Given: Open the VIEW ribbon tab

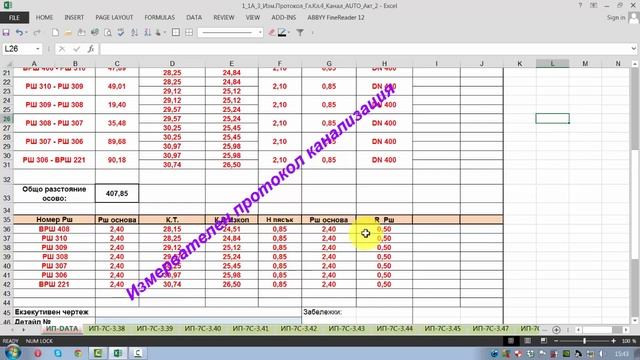Looking at the screenshot, I should (253, 18).
